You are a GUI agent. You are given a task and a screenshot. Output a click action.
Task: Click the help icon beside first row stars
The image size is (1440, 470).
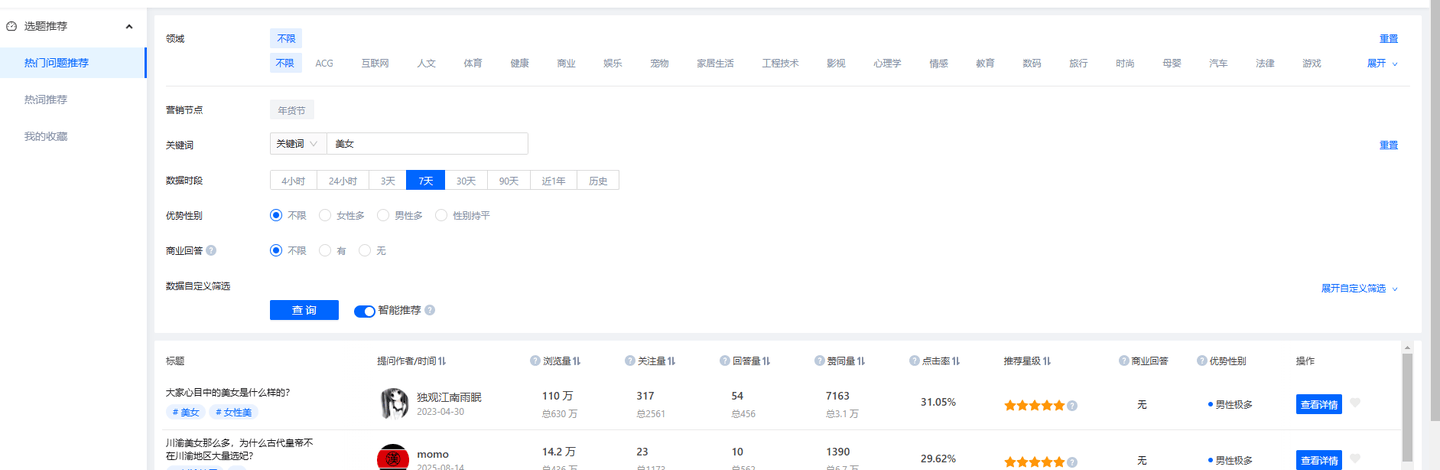click(1072, 406)
